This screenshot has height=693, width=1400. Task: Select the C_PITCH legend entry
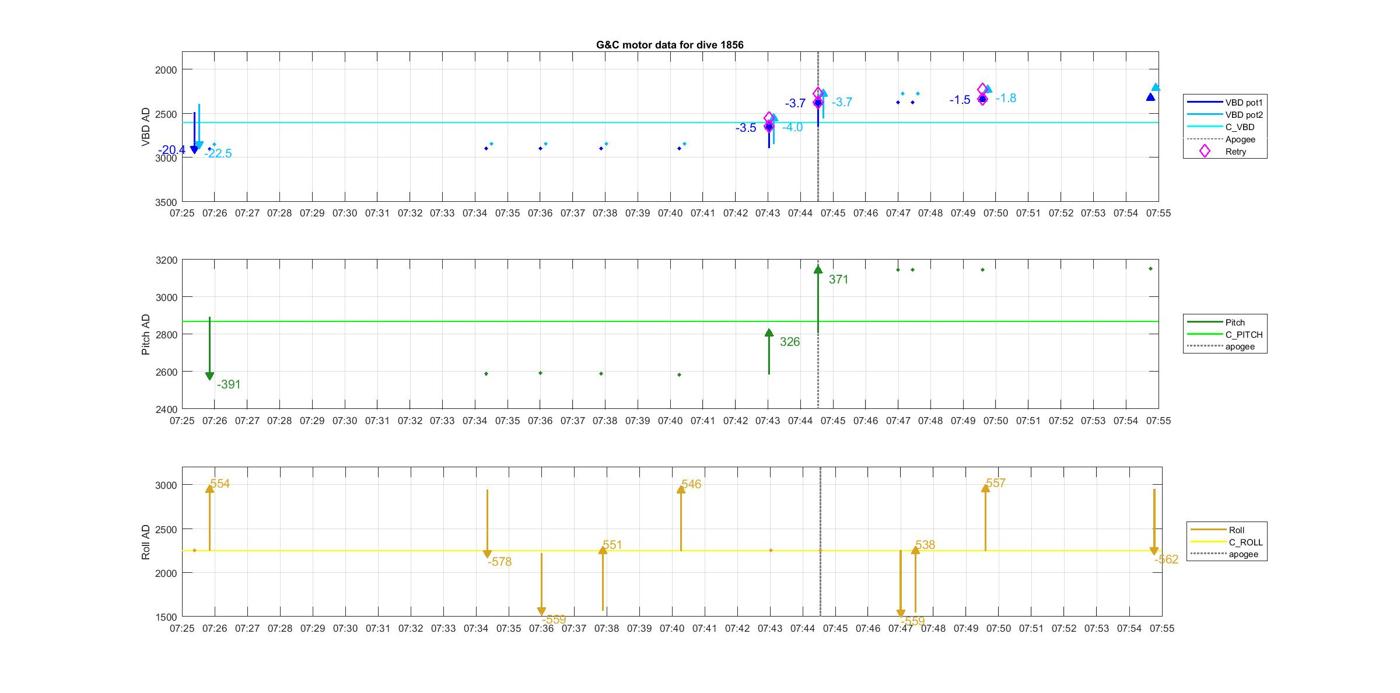[x=1225, y=334]
